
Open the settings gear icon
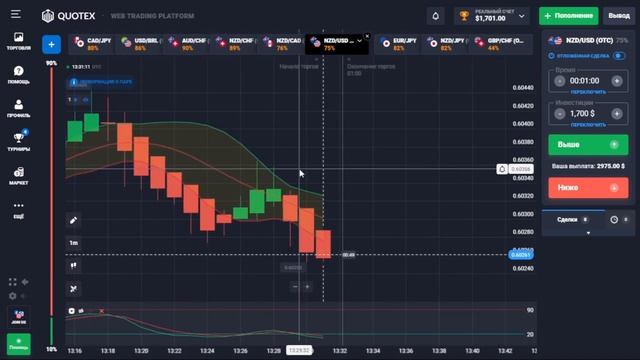[x=13, y=296]
